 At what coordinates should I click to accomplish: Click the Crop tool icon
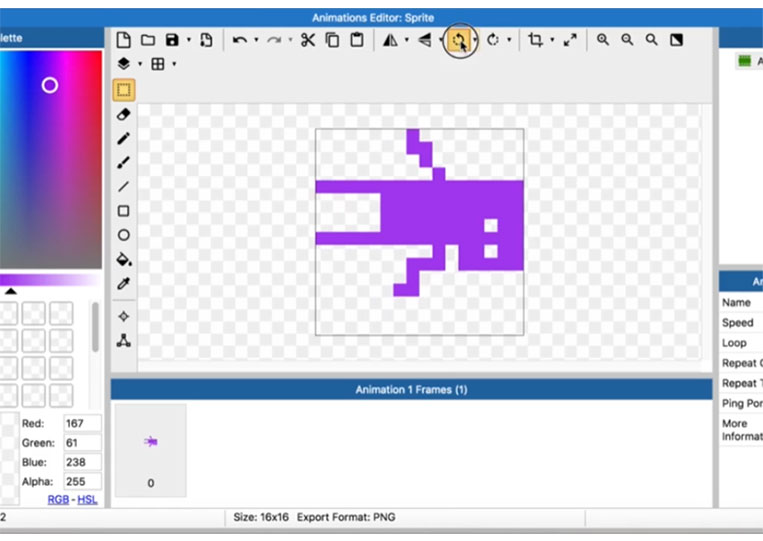[x=535, y=40]
